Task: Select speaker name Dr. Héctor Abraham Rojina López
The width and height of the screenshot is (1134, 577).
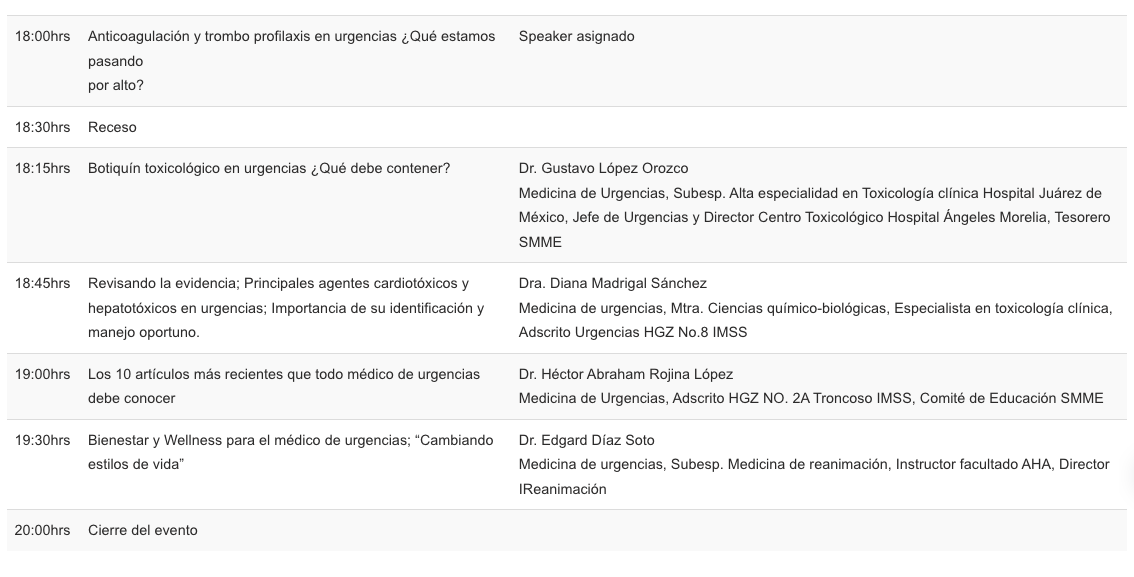Action: [626, 375]
